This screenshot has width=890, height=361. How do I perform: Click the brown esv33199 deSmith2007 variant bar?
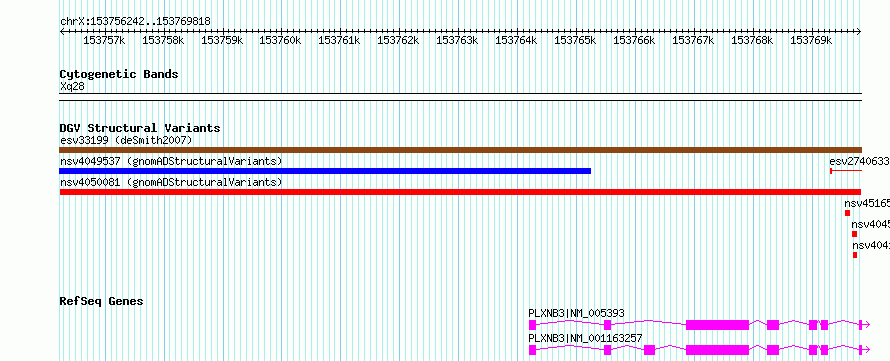pyautogui.click(x=460, y=150)
